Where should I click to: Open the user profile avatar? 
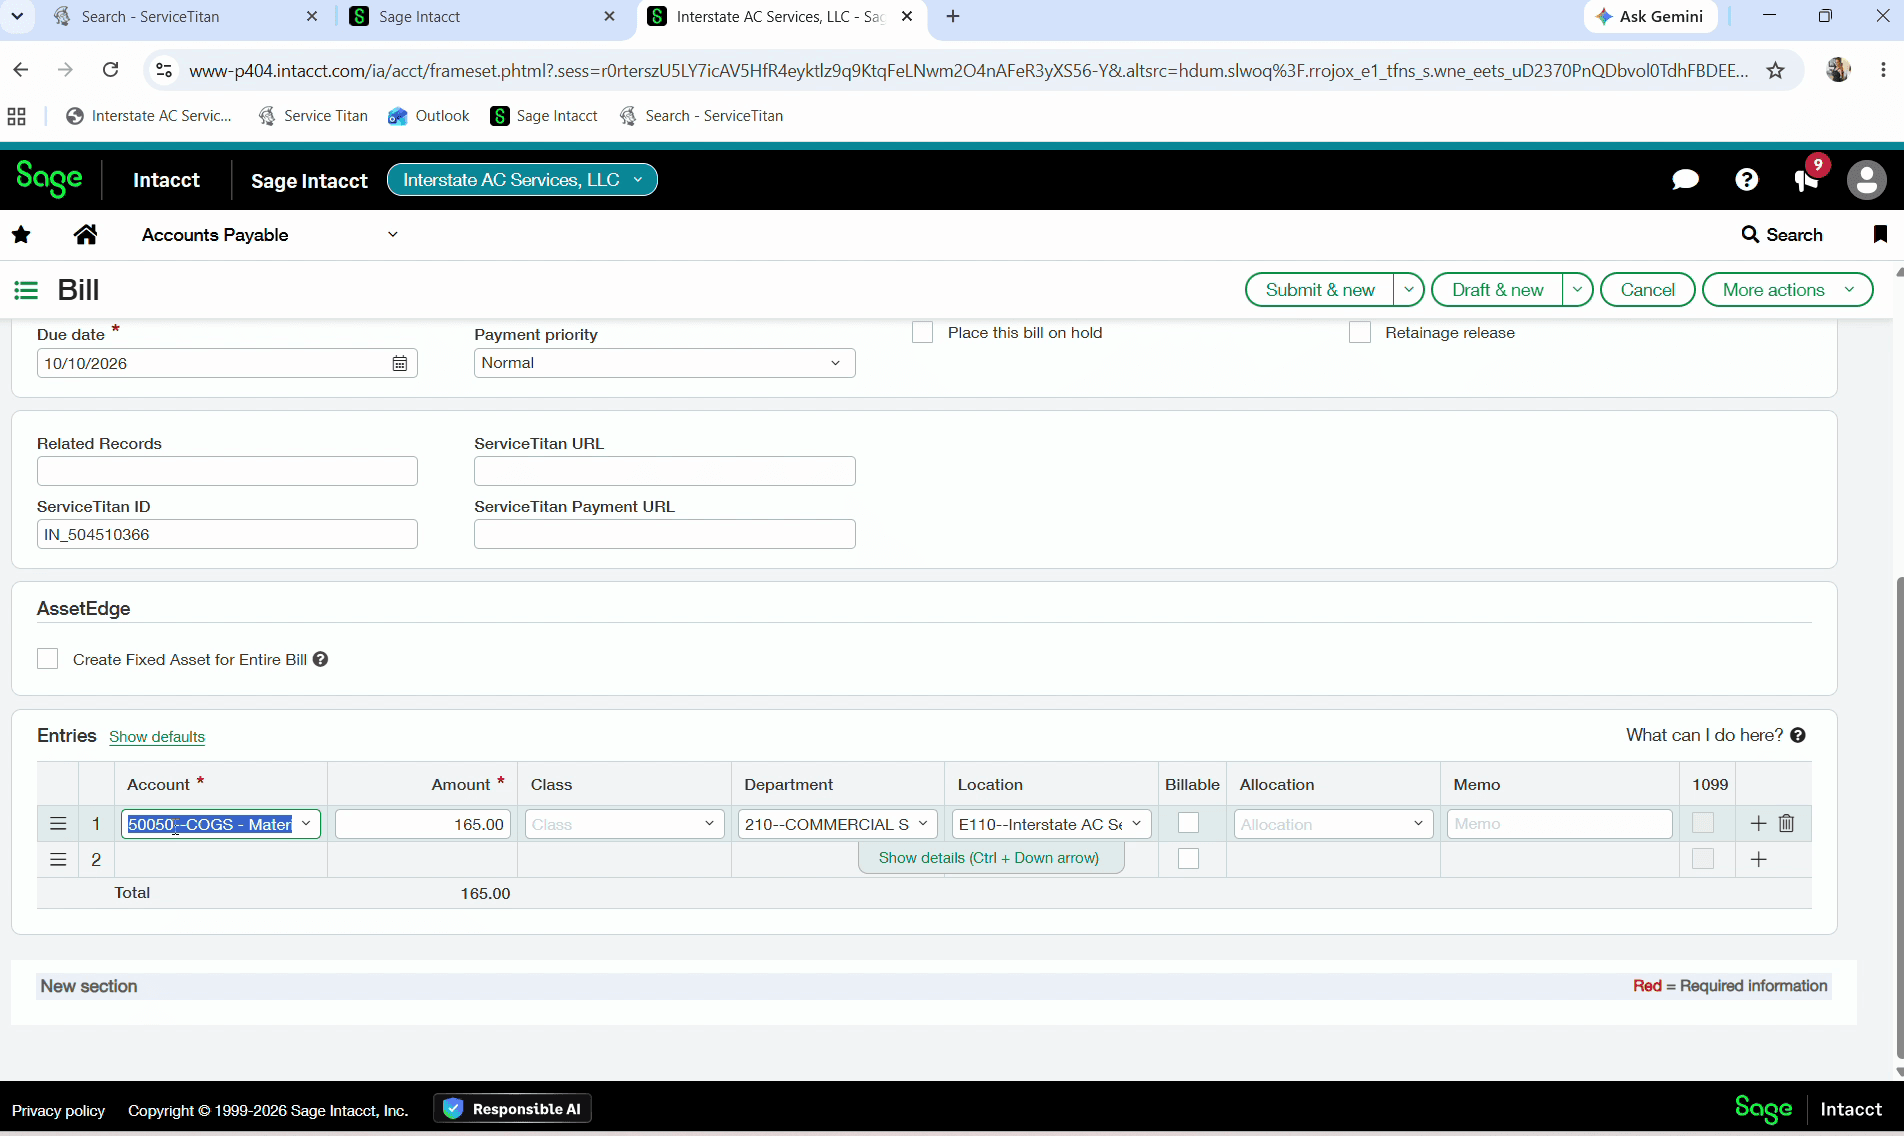1866,180
